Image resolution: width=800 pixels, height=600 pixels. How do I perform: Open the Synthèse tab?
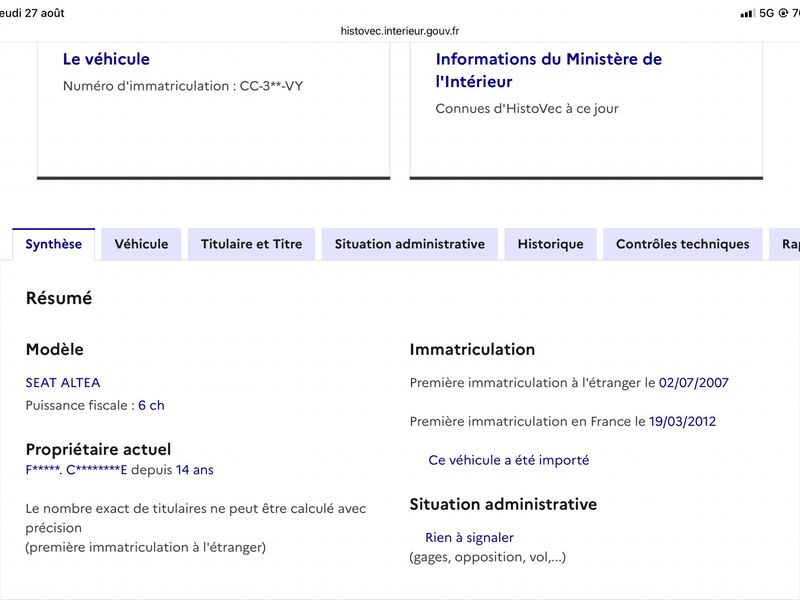click(x=54, y=244)
